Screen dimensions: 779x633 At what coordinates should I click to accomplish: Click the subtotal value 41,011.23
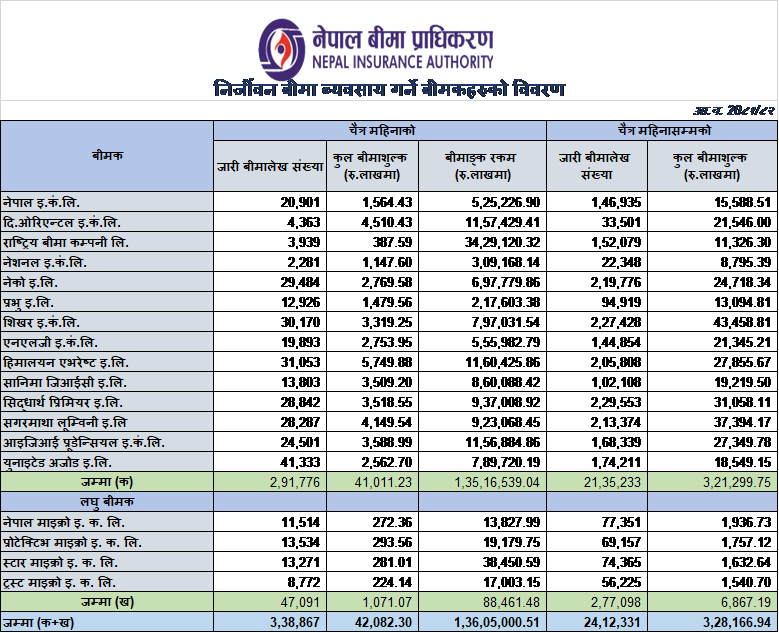tap(383, 482)
